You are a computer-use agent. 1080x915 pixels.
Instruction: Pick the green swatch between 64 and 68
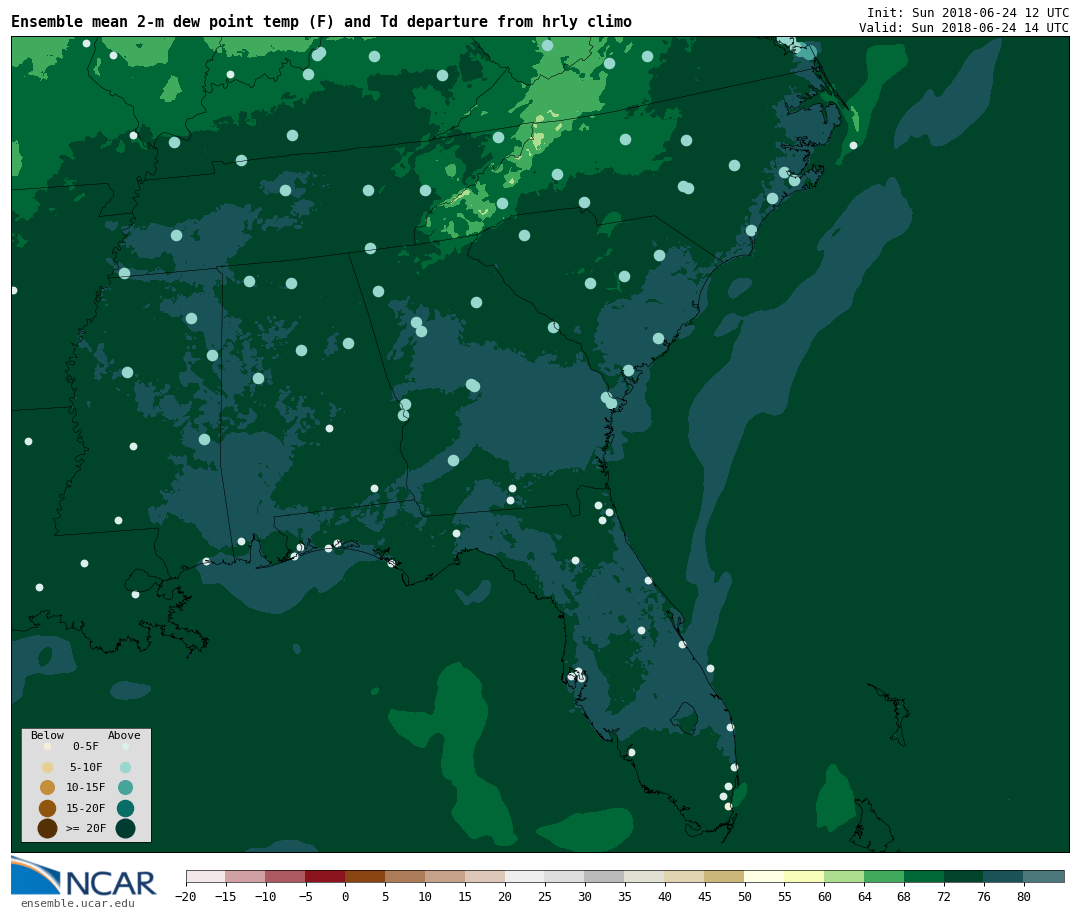coord(884,876)
